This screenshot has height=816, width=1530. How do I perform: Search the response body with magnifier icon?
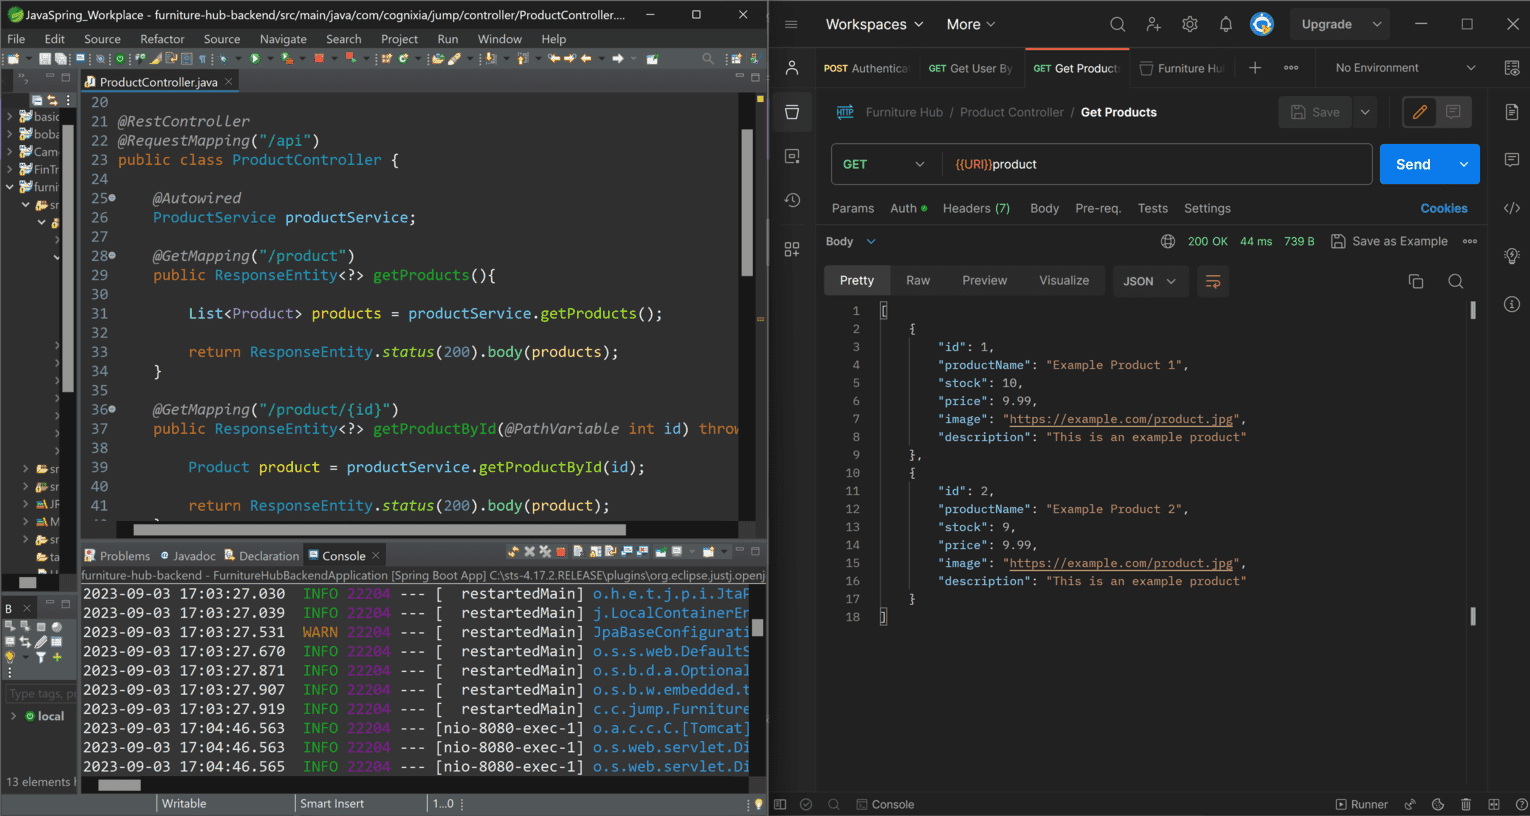pos(1456,281)
